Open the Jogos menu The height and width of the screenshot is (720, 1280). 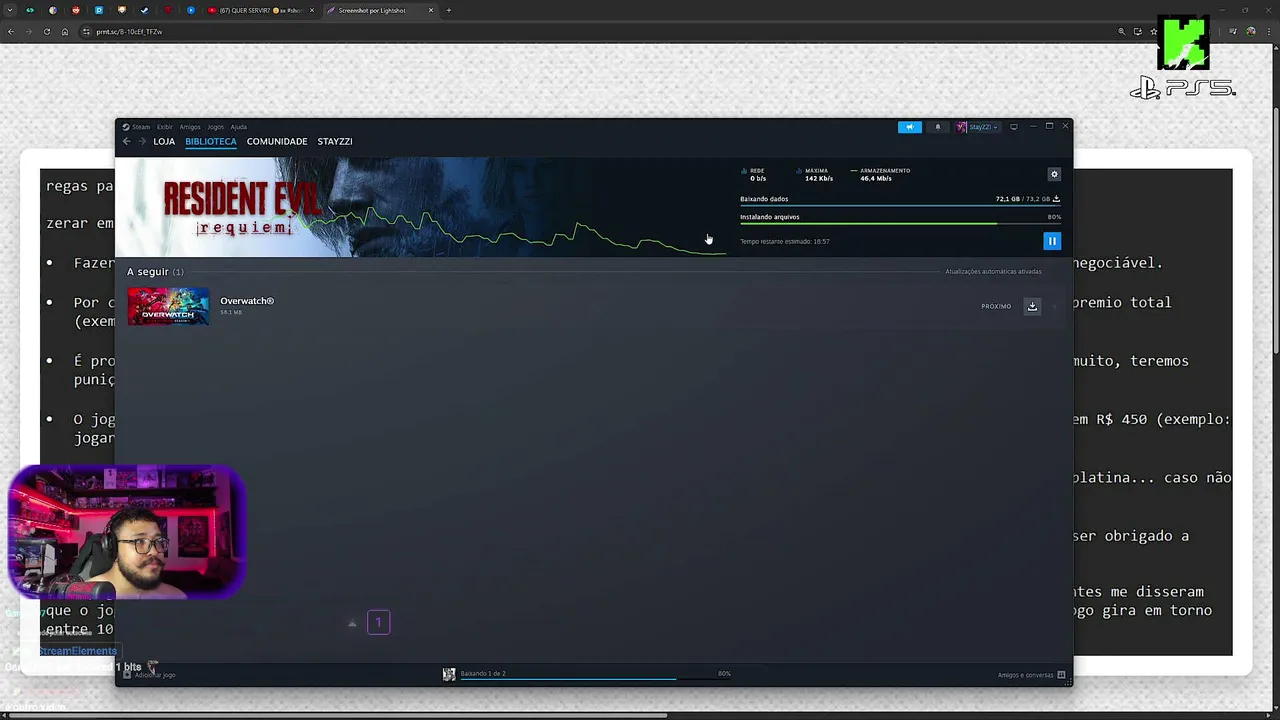[x=215, y=127]
